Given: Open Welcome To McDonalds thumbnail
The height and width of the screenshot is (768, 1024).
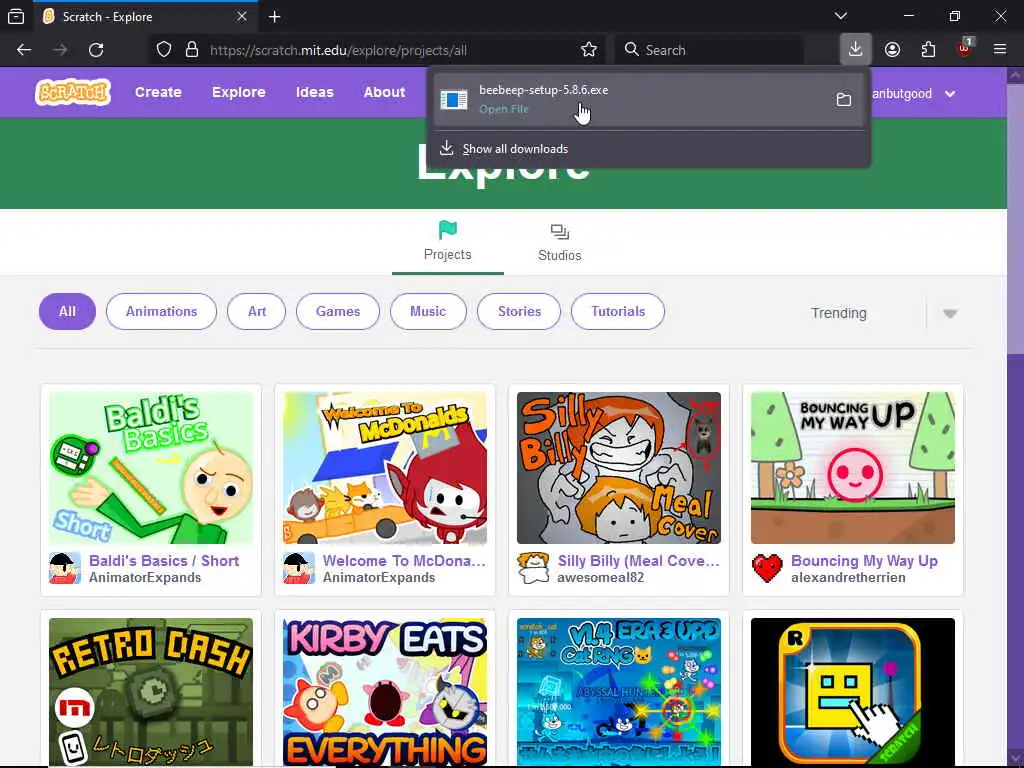Looking at the screenshot, I should pyautogui.click(x=385, y=468).
